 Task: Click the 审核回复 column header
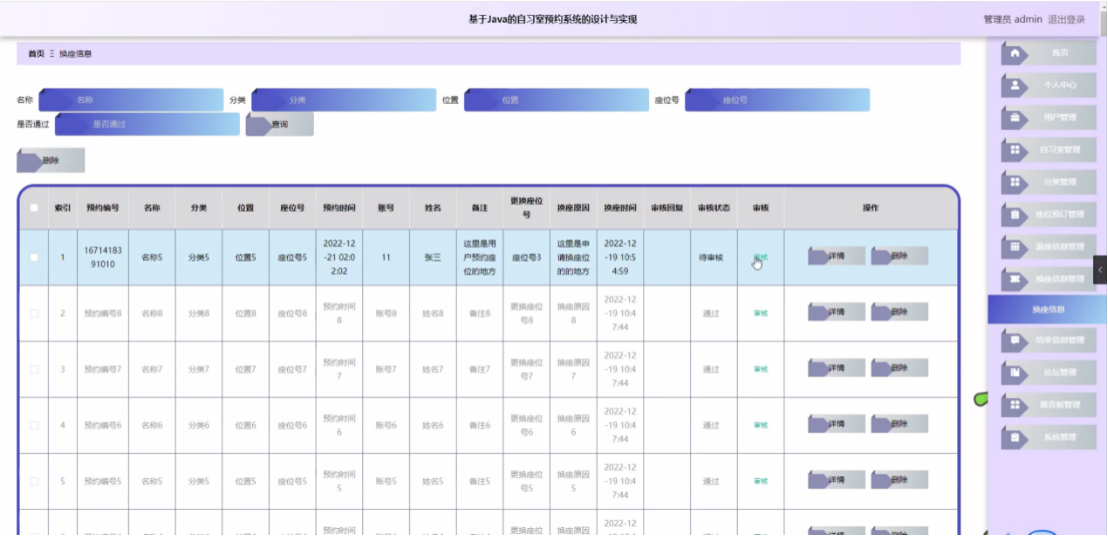point(667,208)
